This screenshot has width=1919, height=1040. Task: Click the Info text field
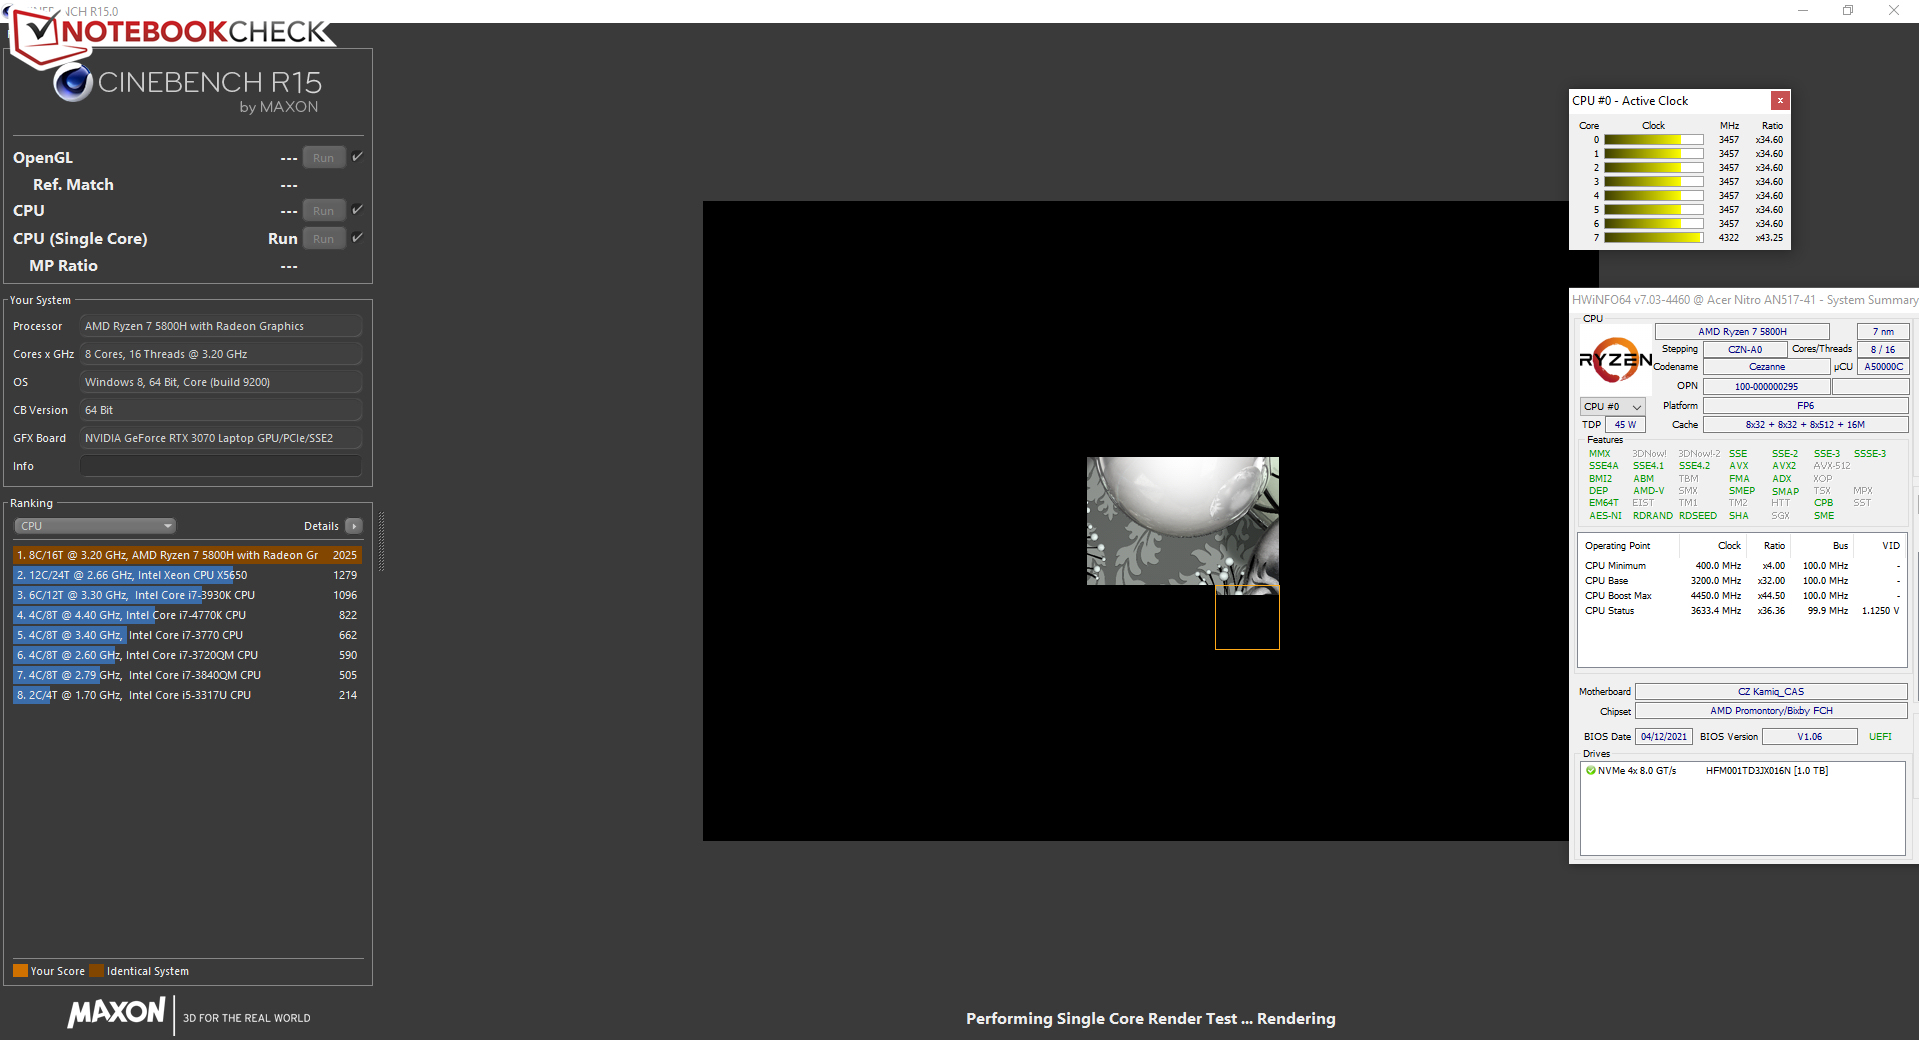click(220, 466)
